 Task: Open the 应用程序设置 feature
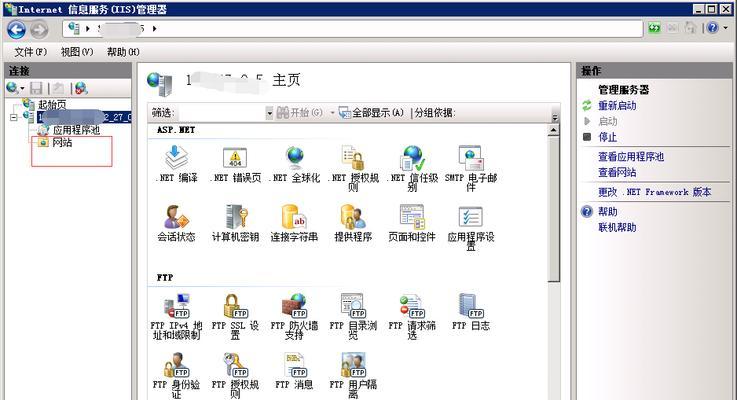coord(471,227)
